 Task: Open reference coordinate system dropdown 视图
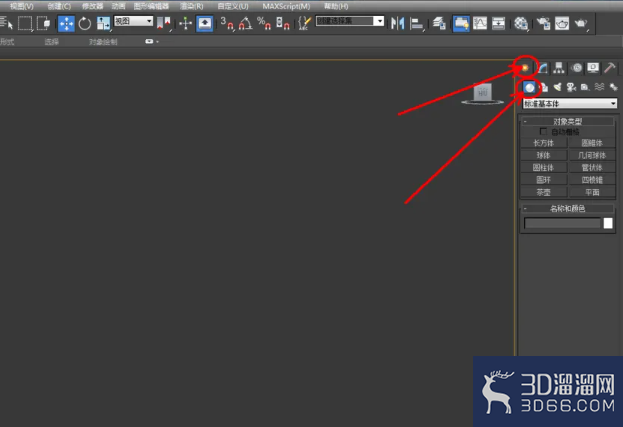(134, 21)
